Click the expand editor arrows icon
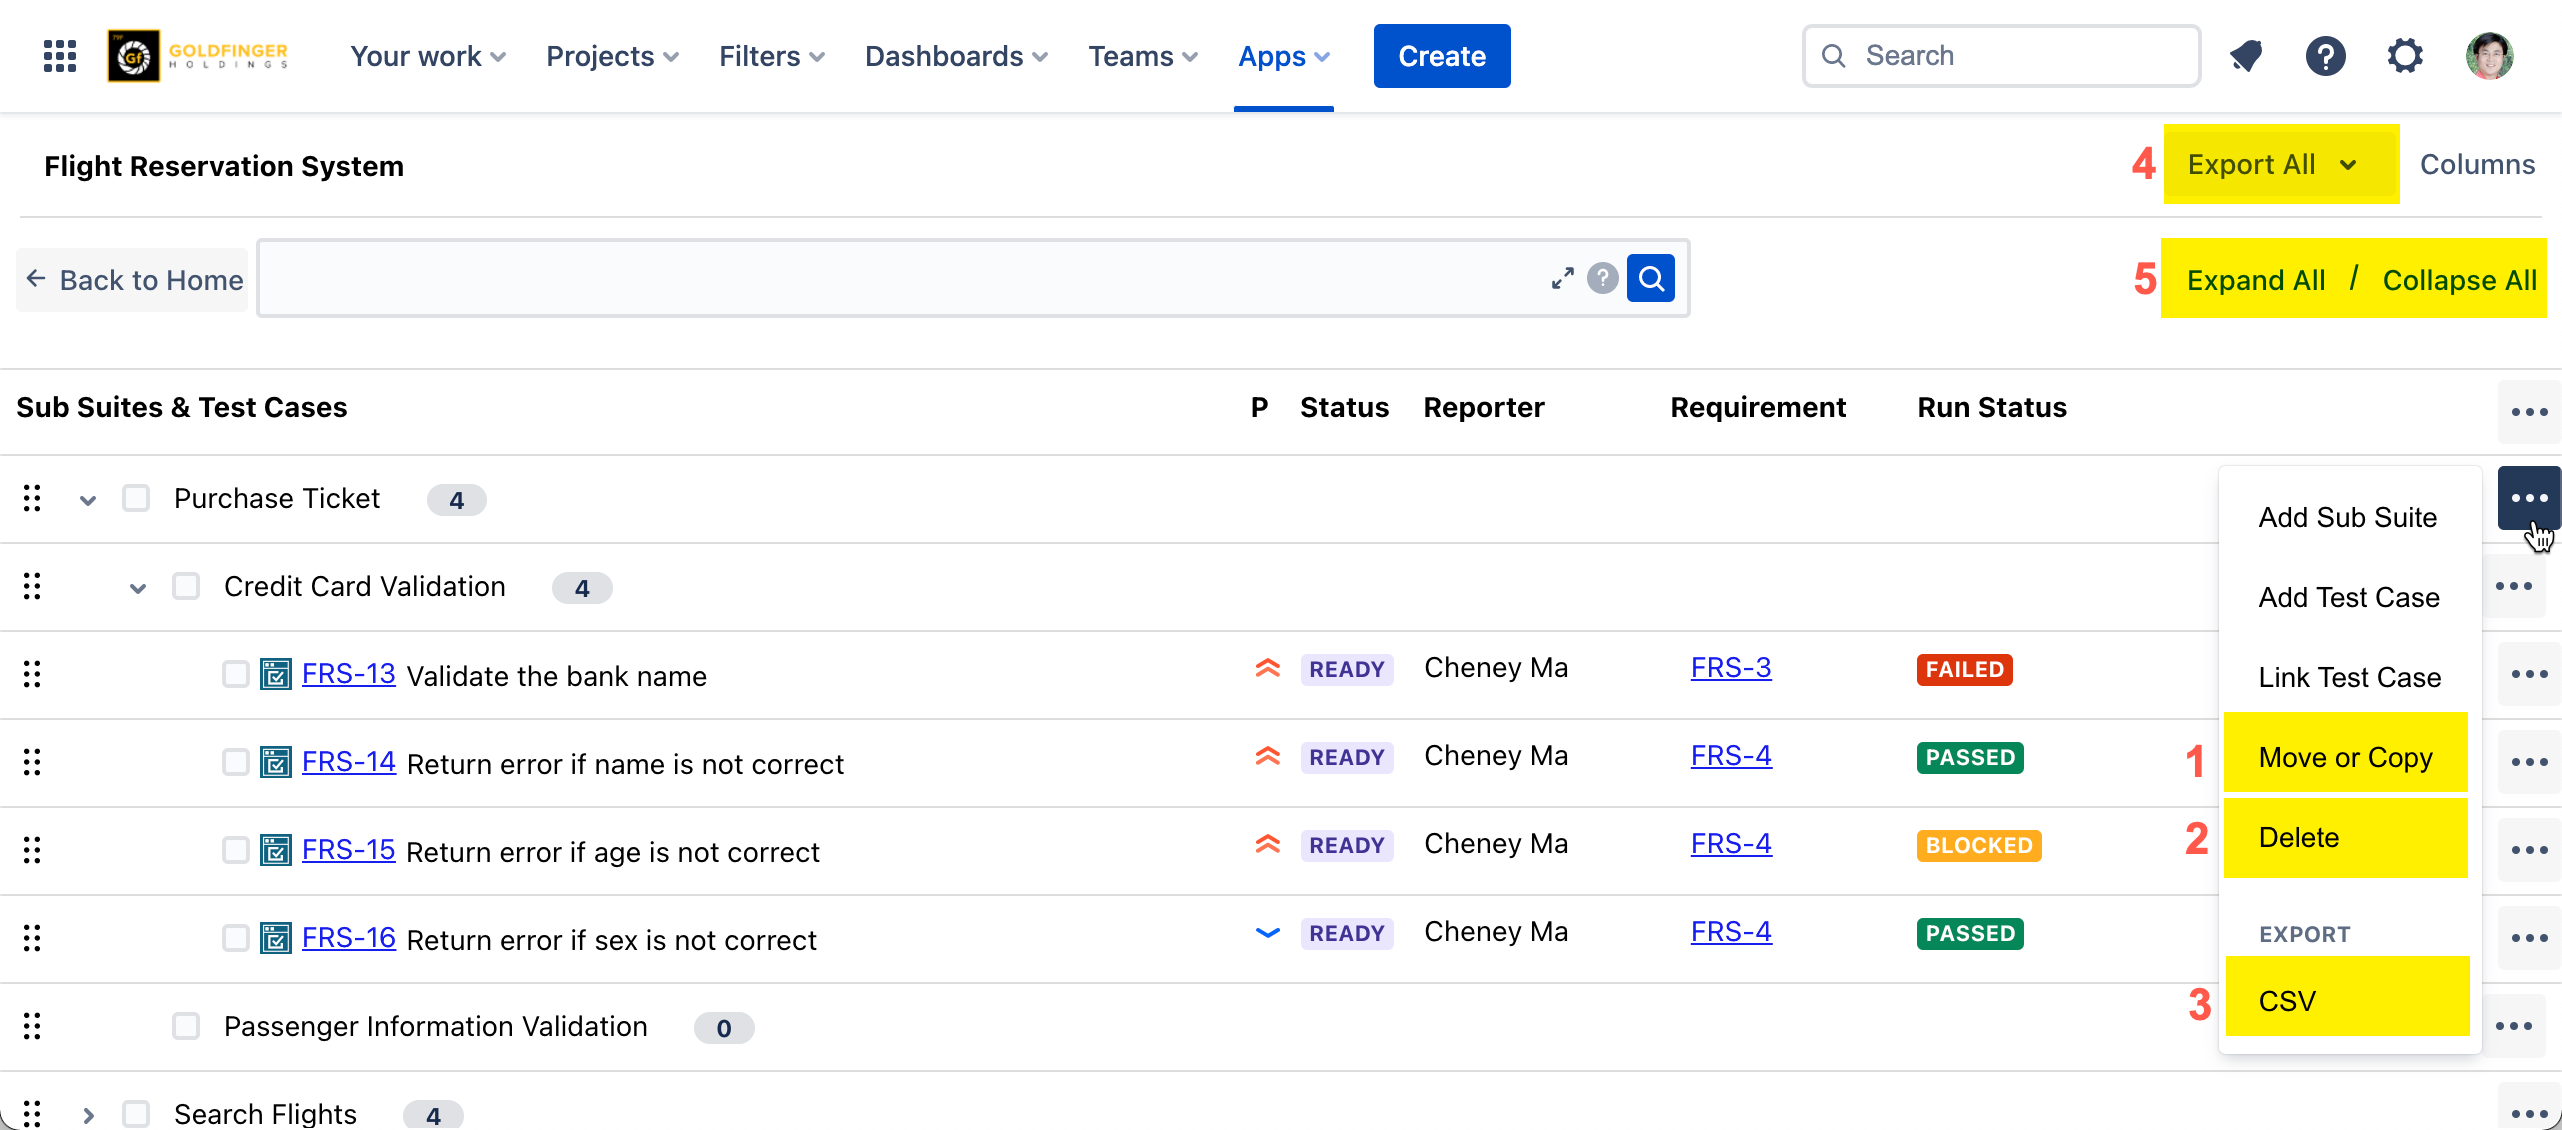This screenshot has width=2562, height=1130. [x=1562, y=278]
